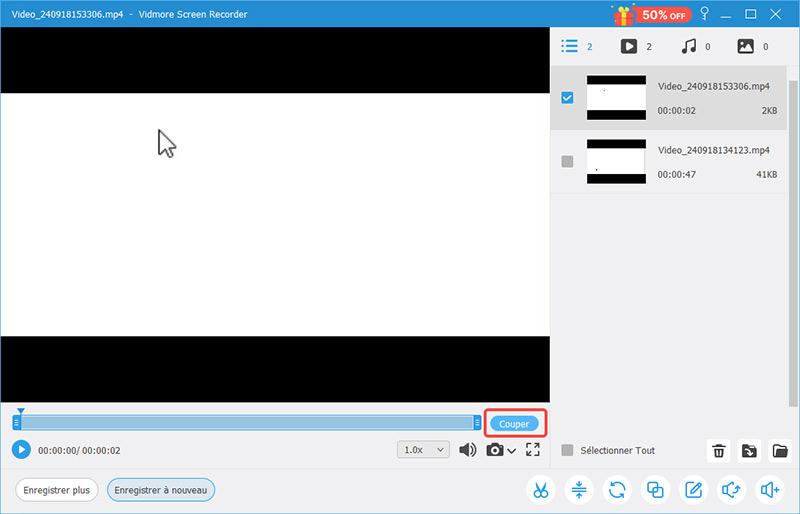Screen dimensions: 800x514
Task: Uncheck the Video_240918153306.mp4 checkbox
Action: [x=567, y=98]
